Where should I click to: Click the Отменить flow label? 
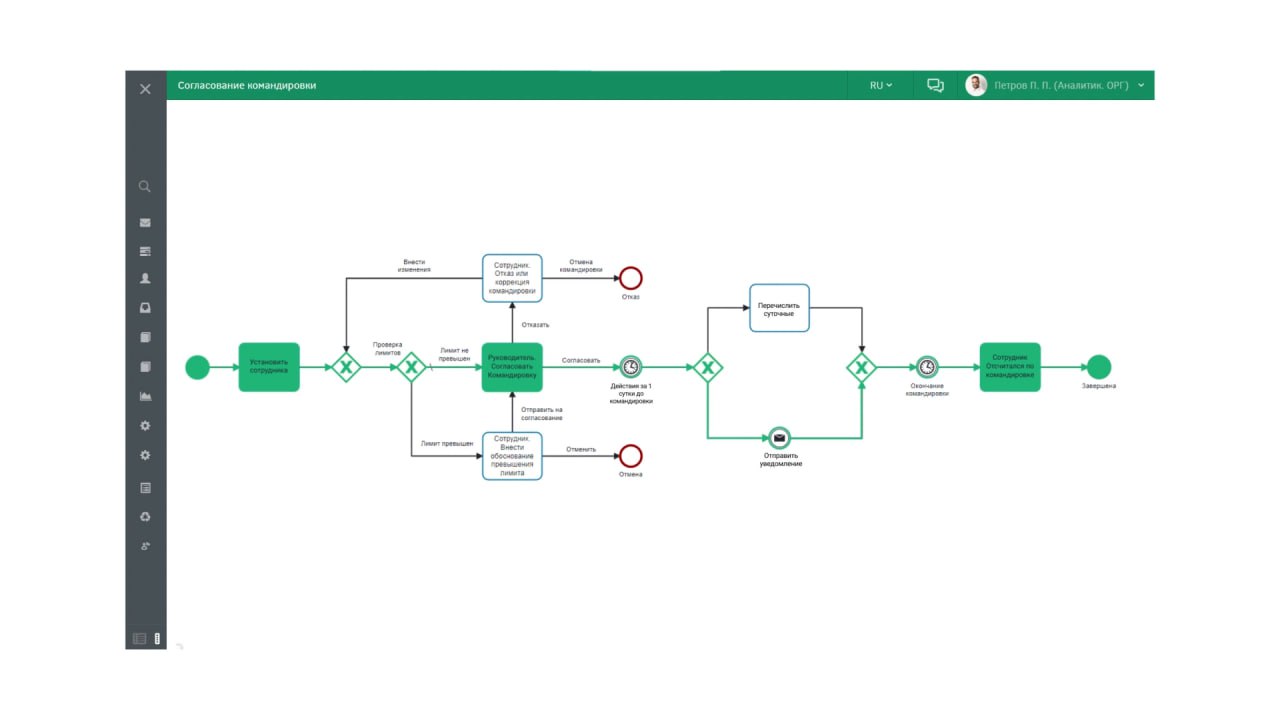(581, 449)
